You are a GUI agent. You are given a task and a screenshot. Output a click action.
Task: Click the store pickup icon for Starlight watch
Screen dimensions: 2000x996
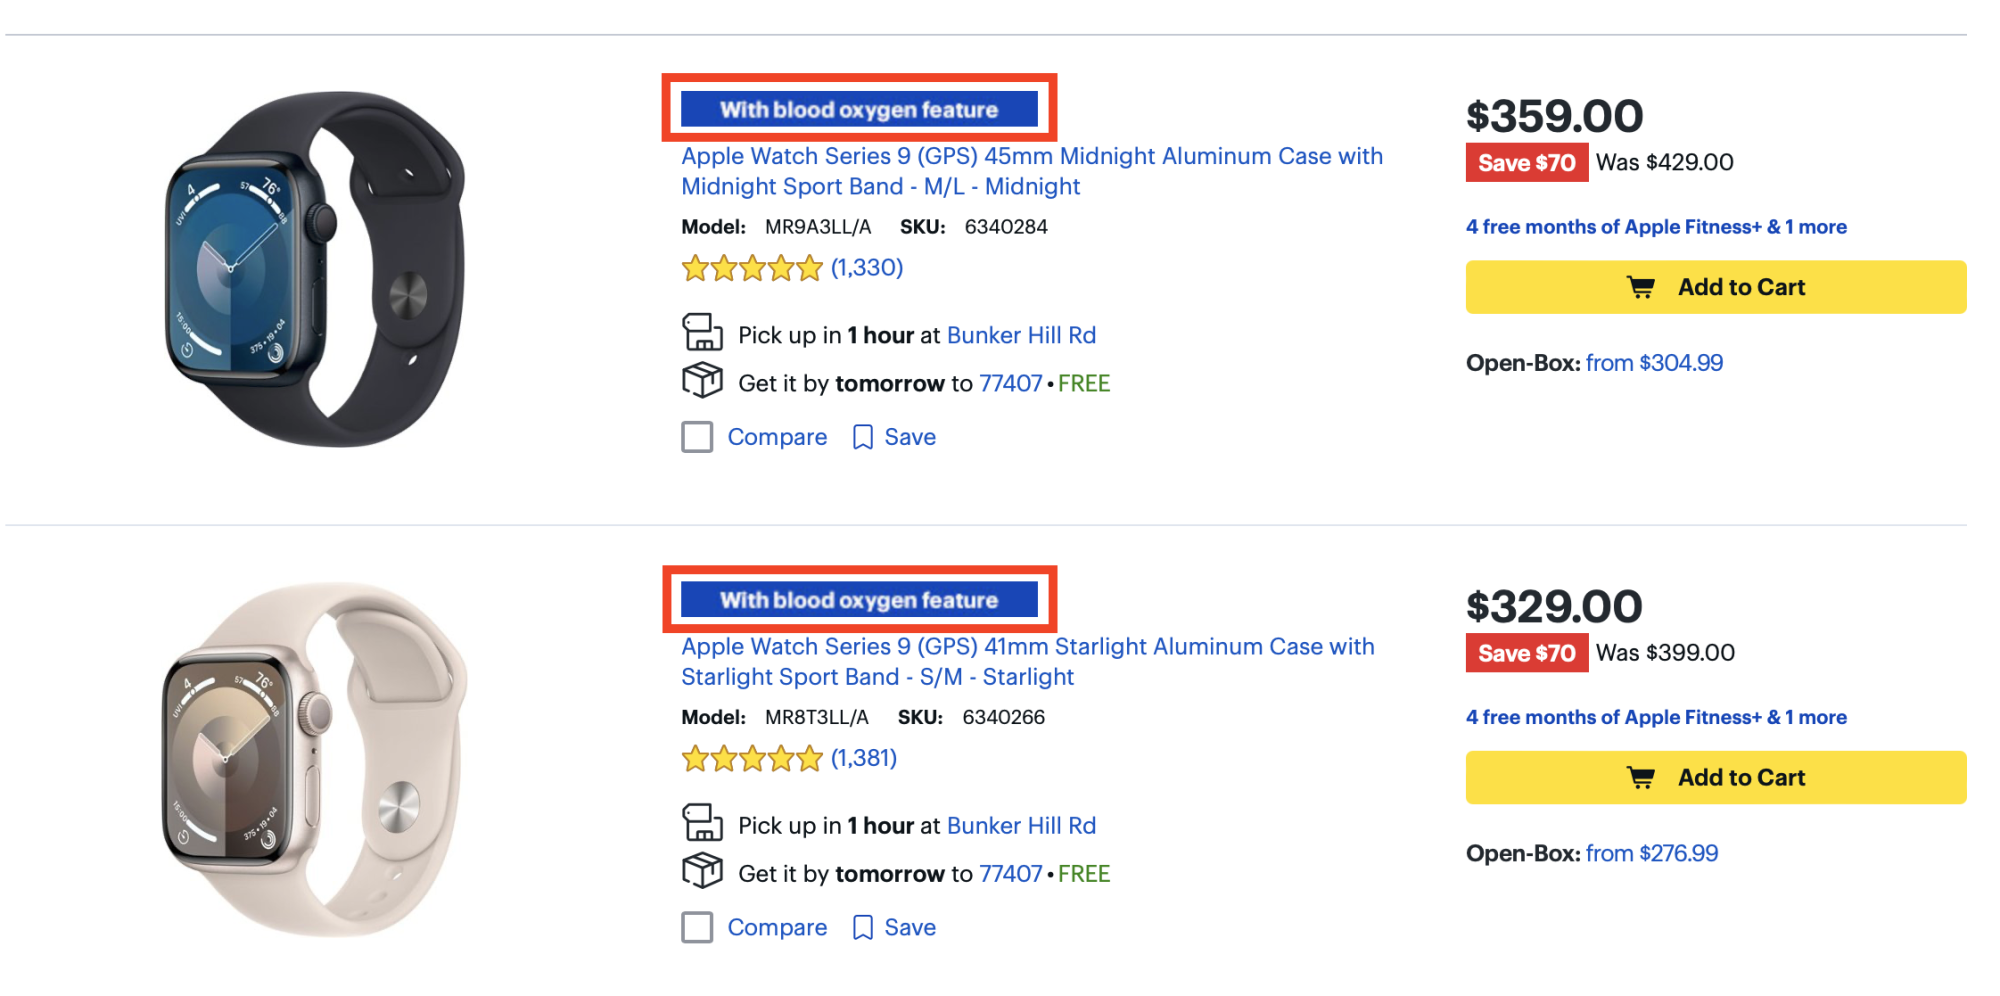702,823
